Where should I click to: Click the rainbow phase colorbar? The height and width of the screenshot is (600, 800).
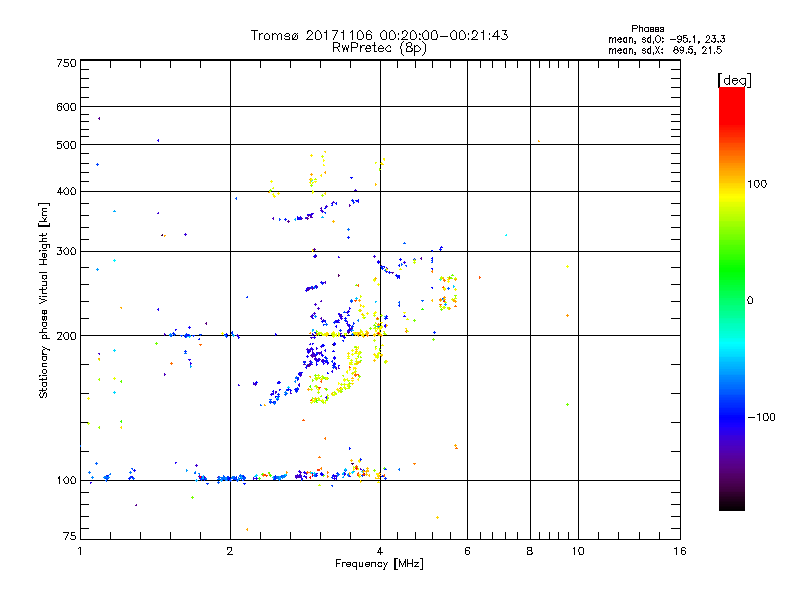[x=732, y=298]
